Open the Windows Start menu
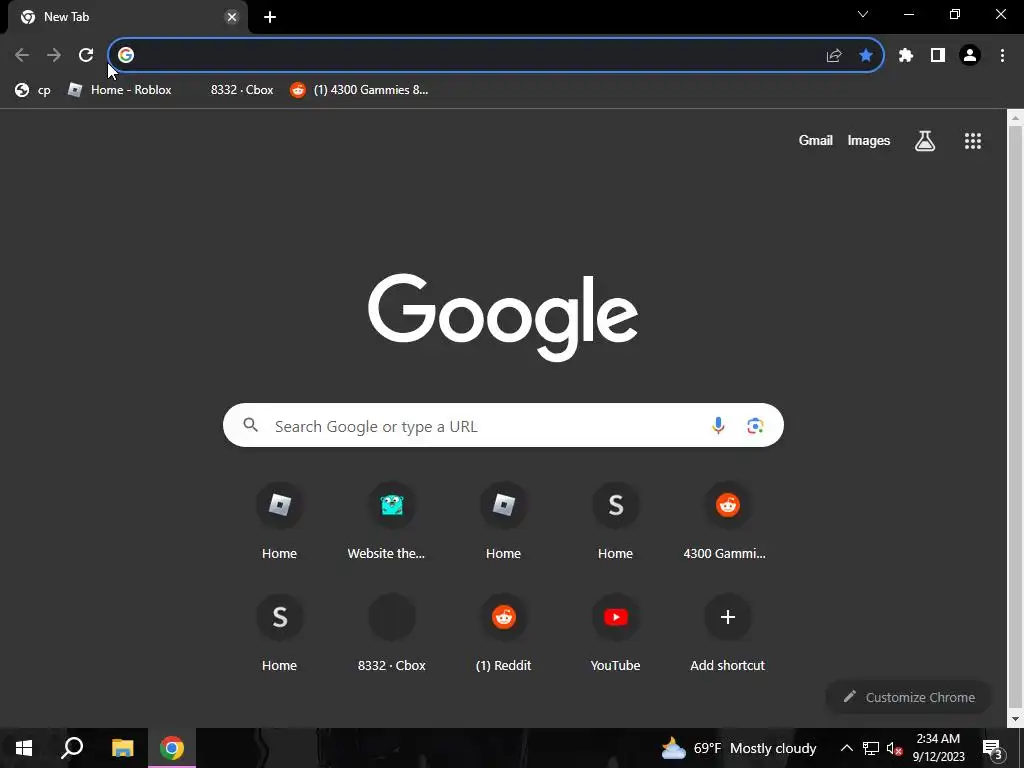The image size is (1024, 768). [x=24, y=748]
